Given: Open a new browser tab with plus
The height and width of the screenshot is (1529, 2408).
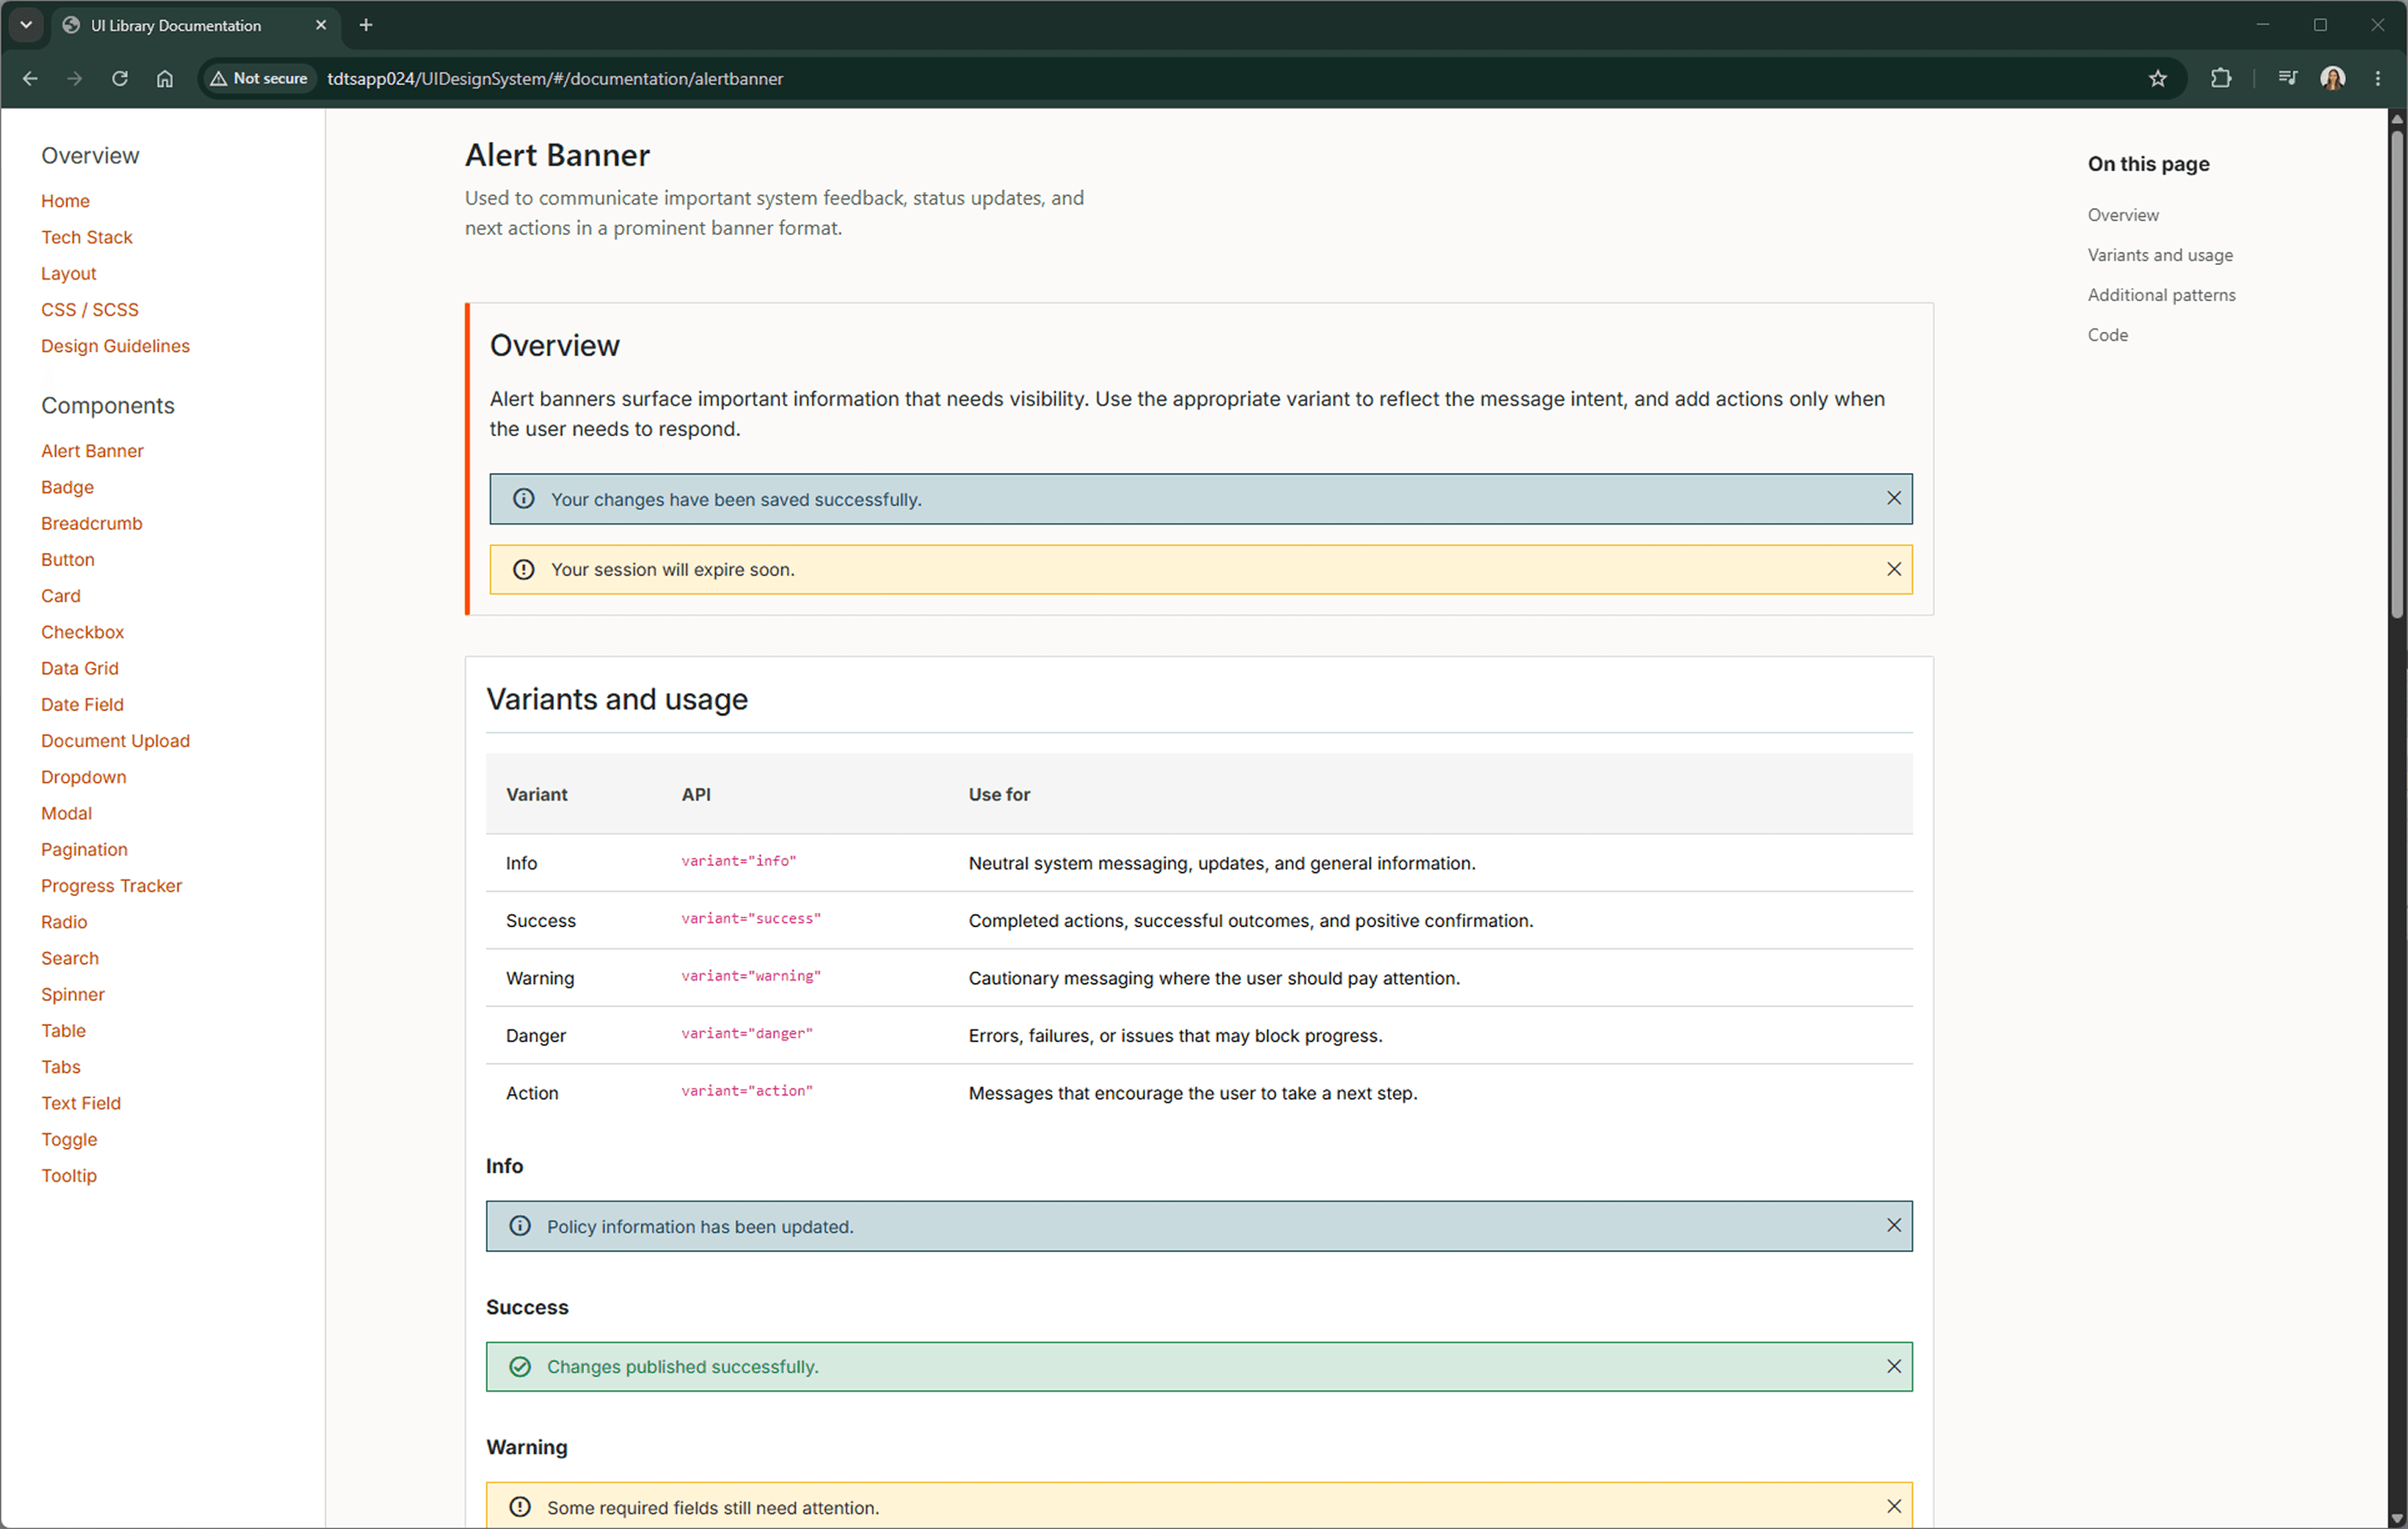Looking at the screenshot, I should (x=366, y=25).
